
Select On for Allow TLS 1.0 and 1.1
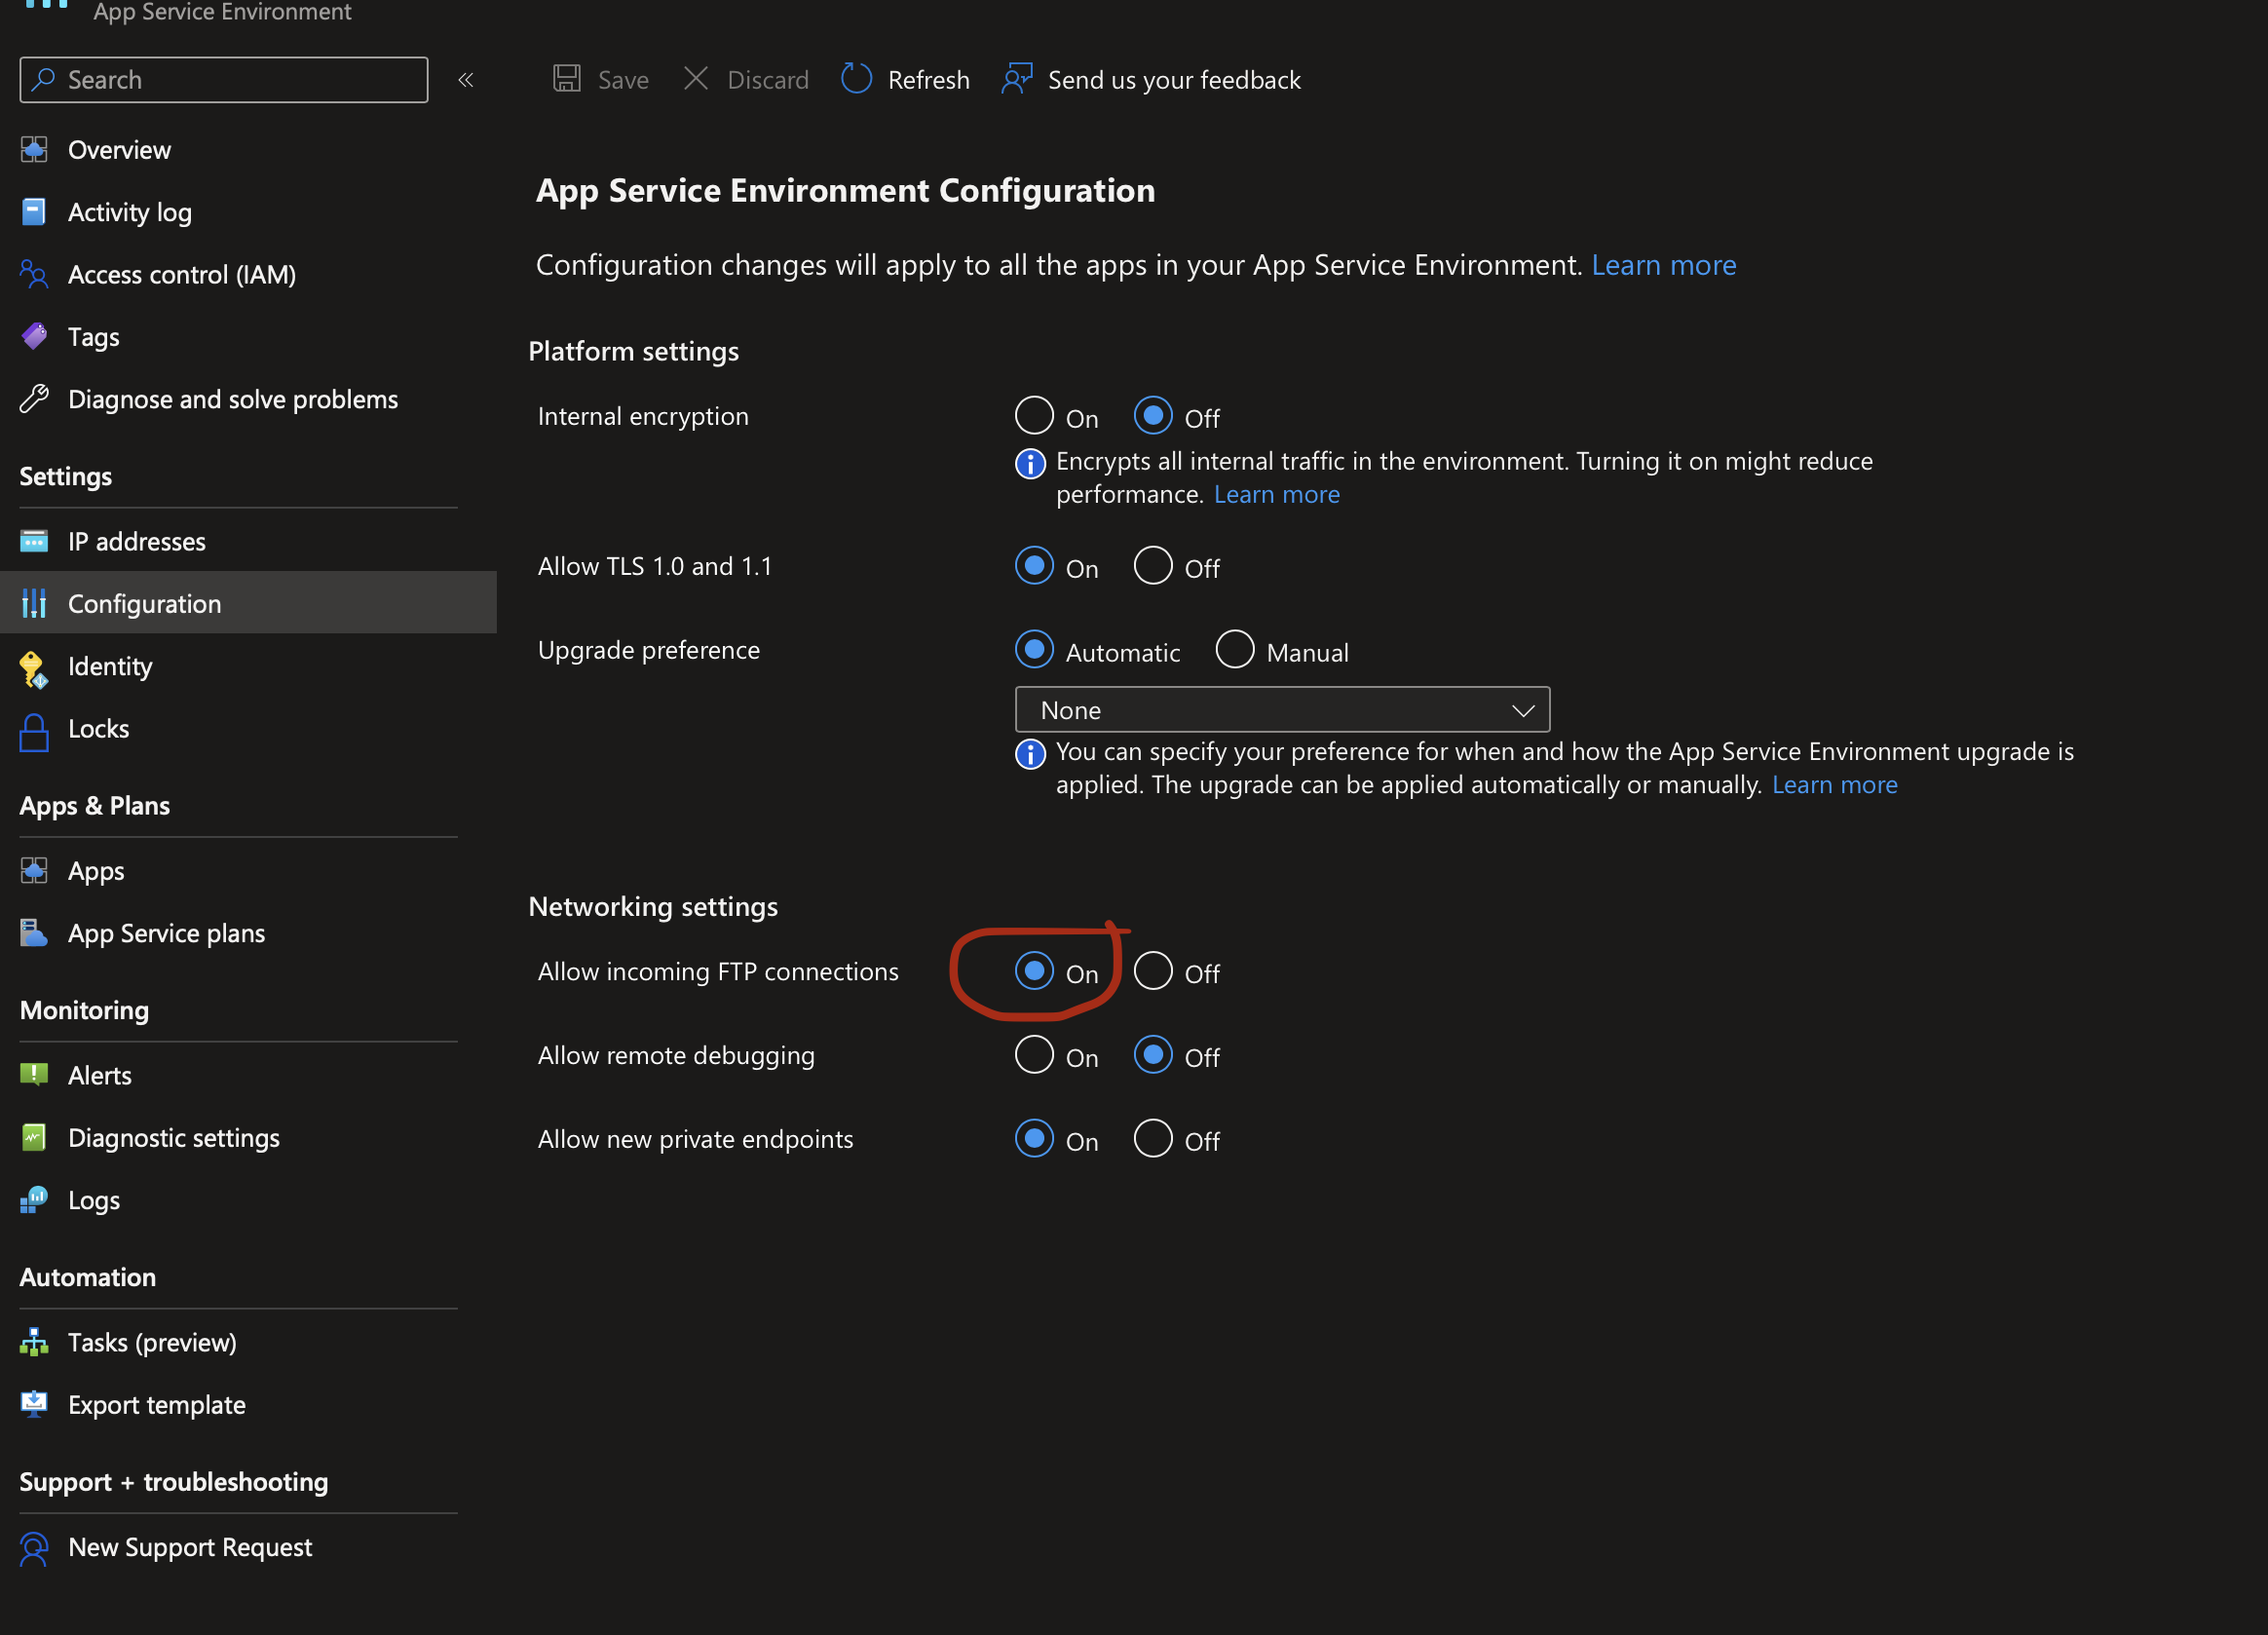[x=1034, y=565]
